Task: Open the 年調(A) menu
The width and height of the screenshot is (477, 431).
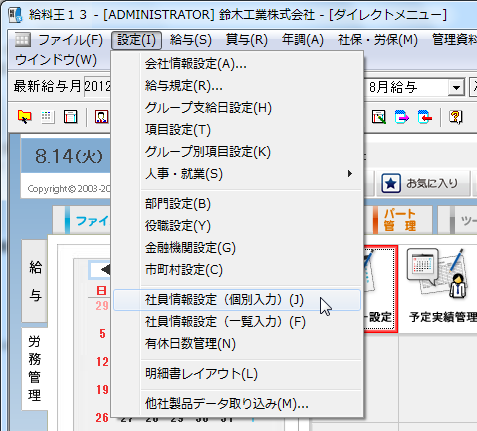Action: pos(303,40)
